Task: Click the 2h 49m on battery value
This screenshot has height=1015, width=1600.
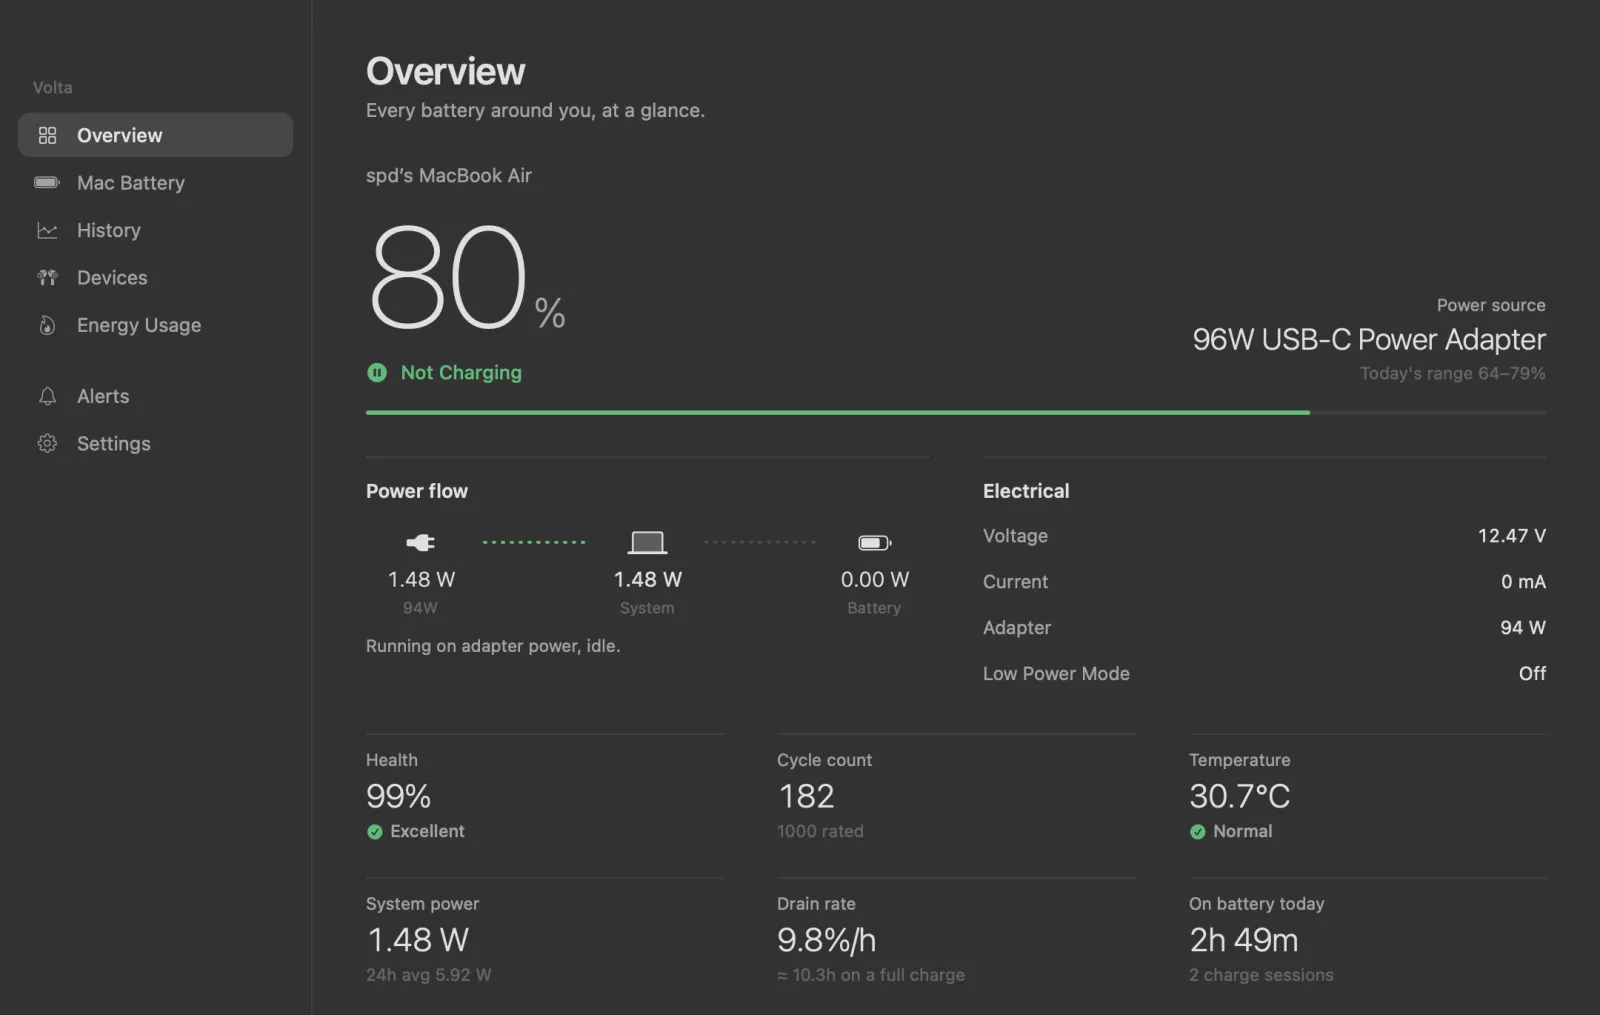Action: (x=1244, y=940)
